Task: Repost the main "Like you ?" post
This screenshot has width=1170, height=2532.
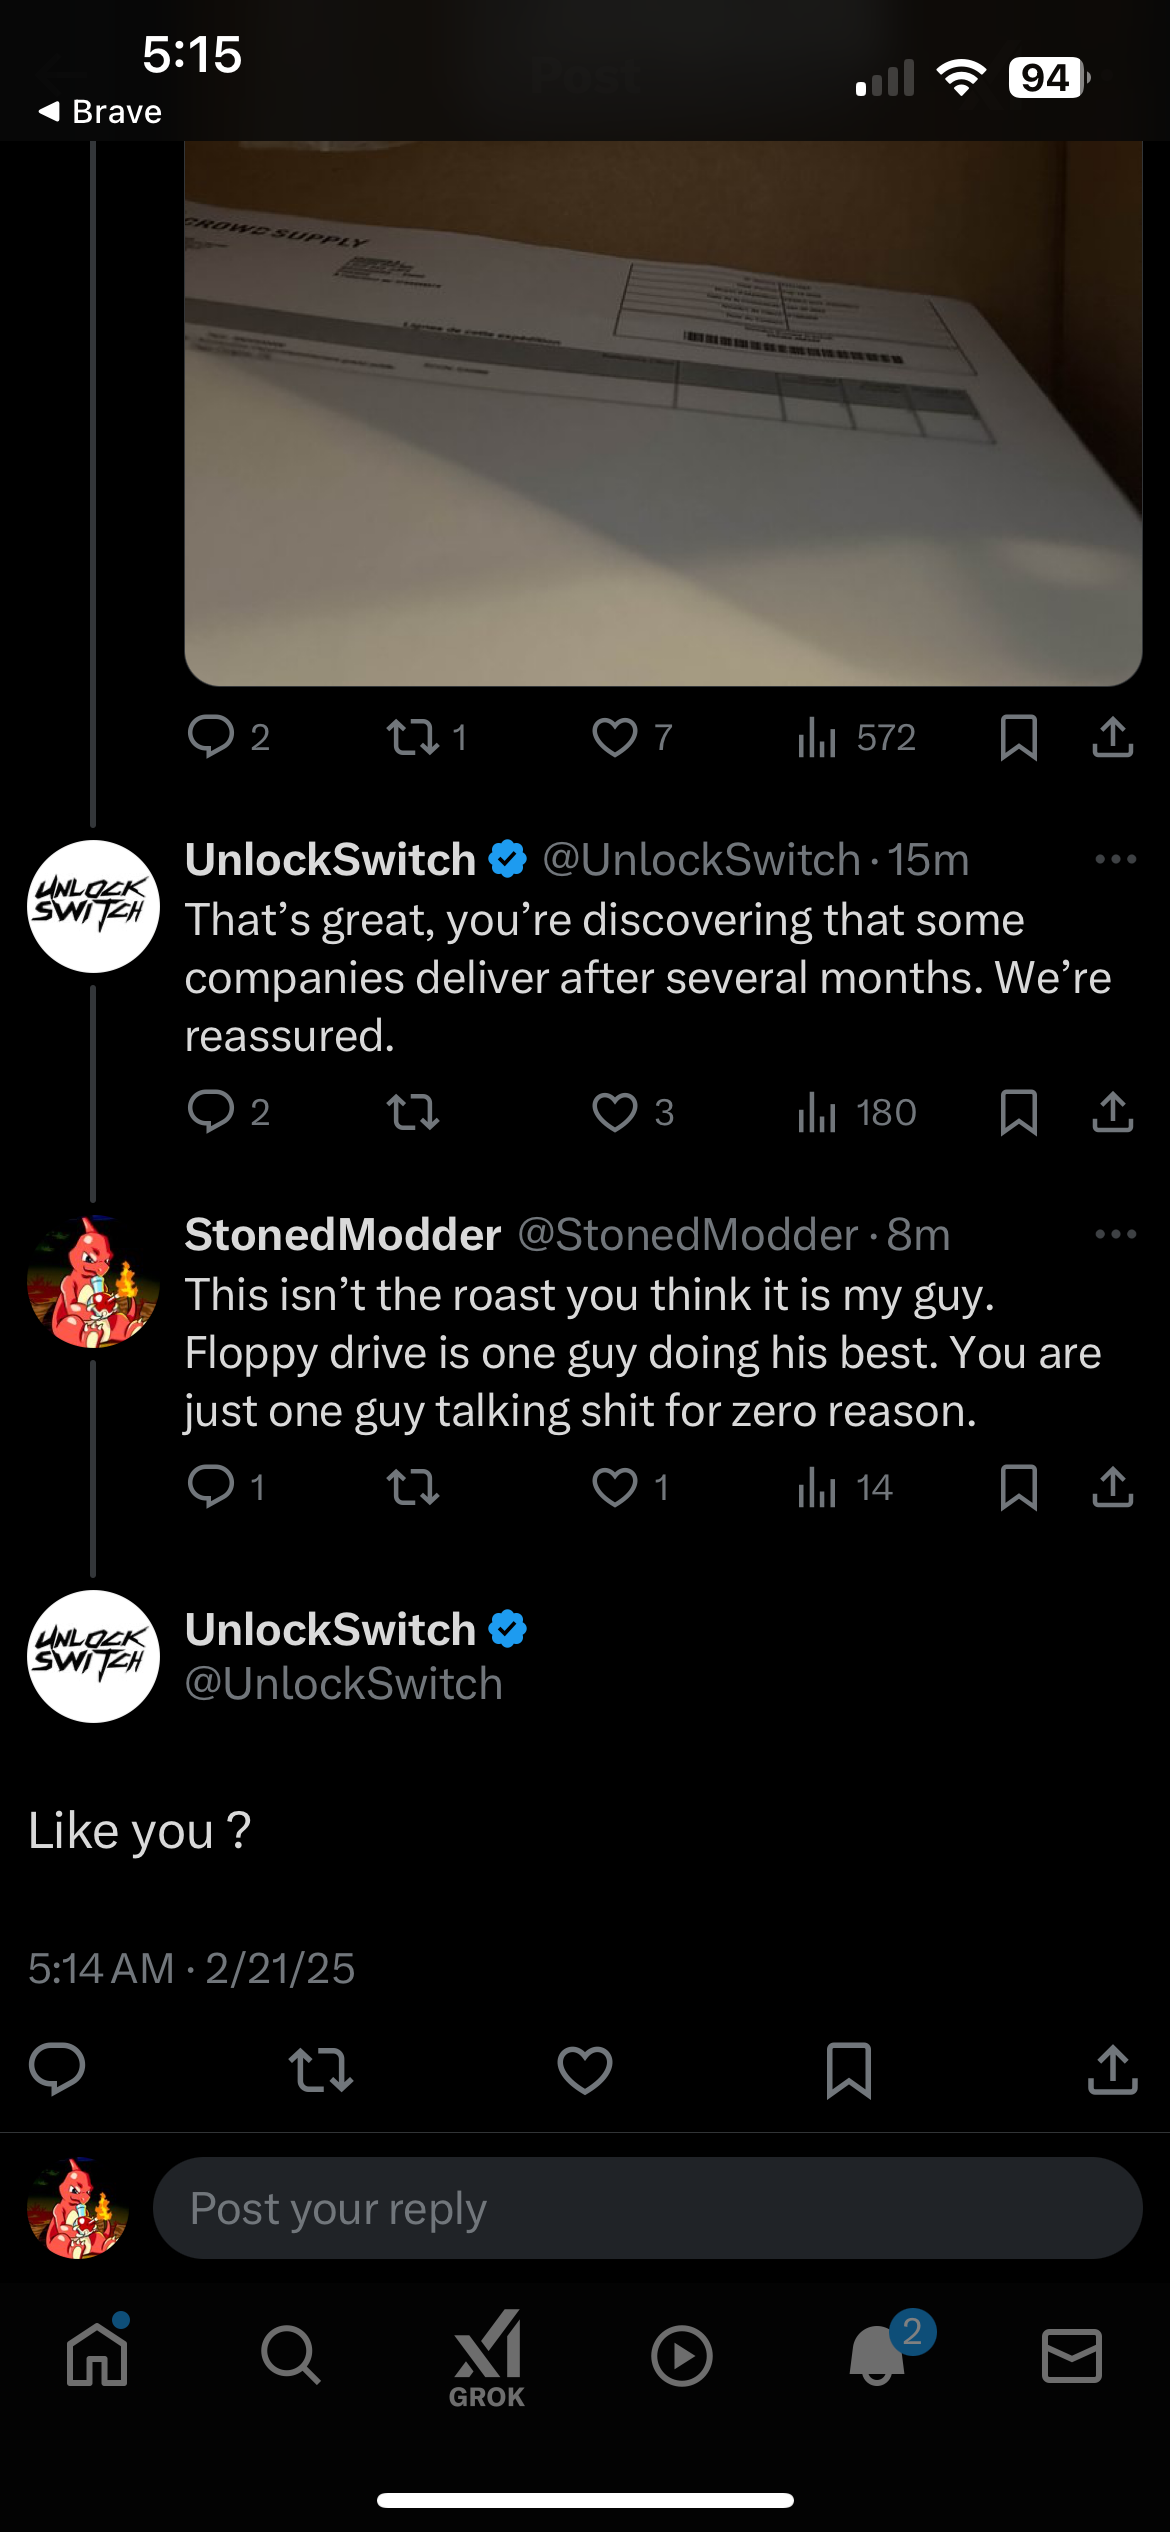Action: click(320, 2070)
